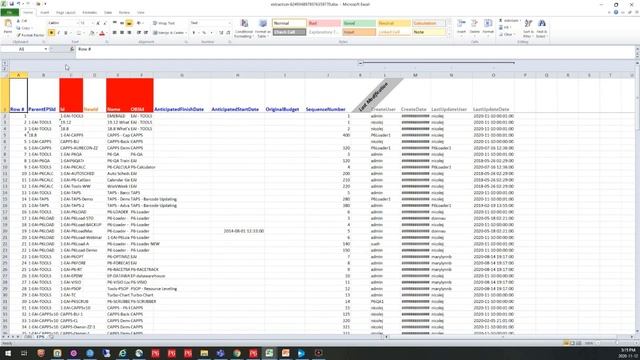Click Decrease Indent icon
The image size is (640, 360).
139,33
